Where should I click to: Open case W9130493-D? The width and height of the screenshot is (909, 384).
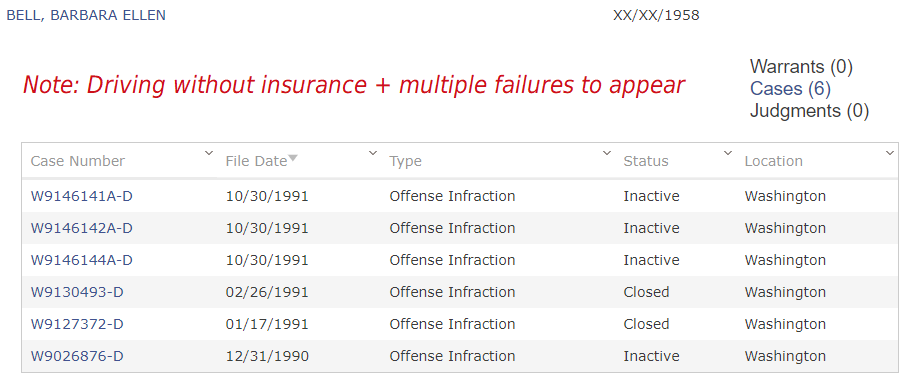coord(77,292)
